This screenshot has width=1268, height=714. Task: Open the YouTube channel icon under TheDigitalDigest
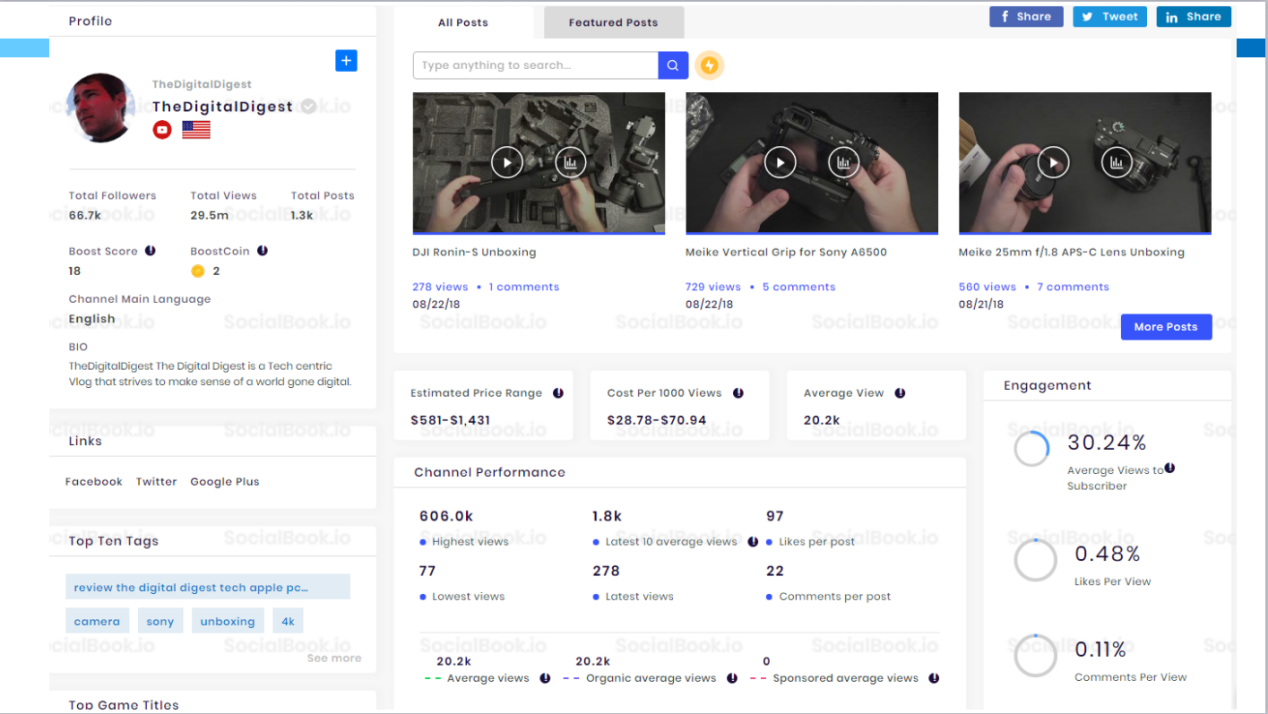coord(162,130)
